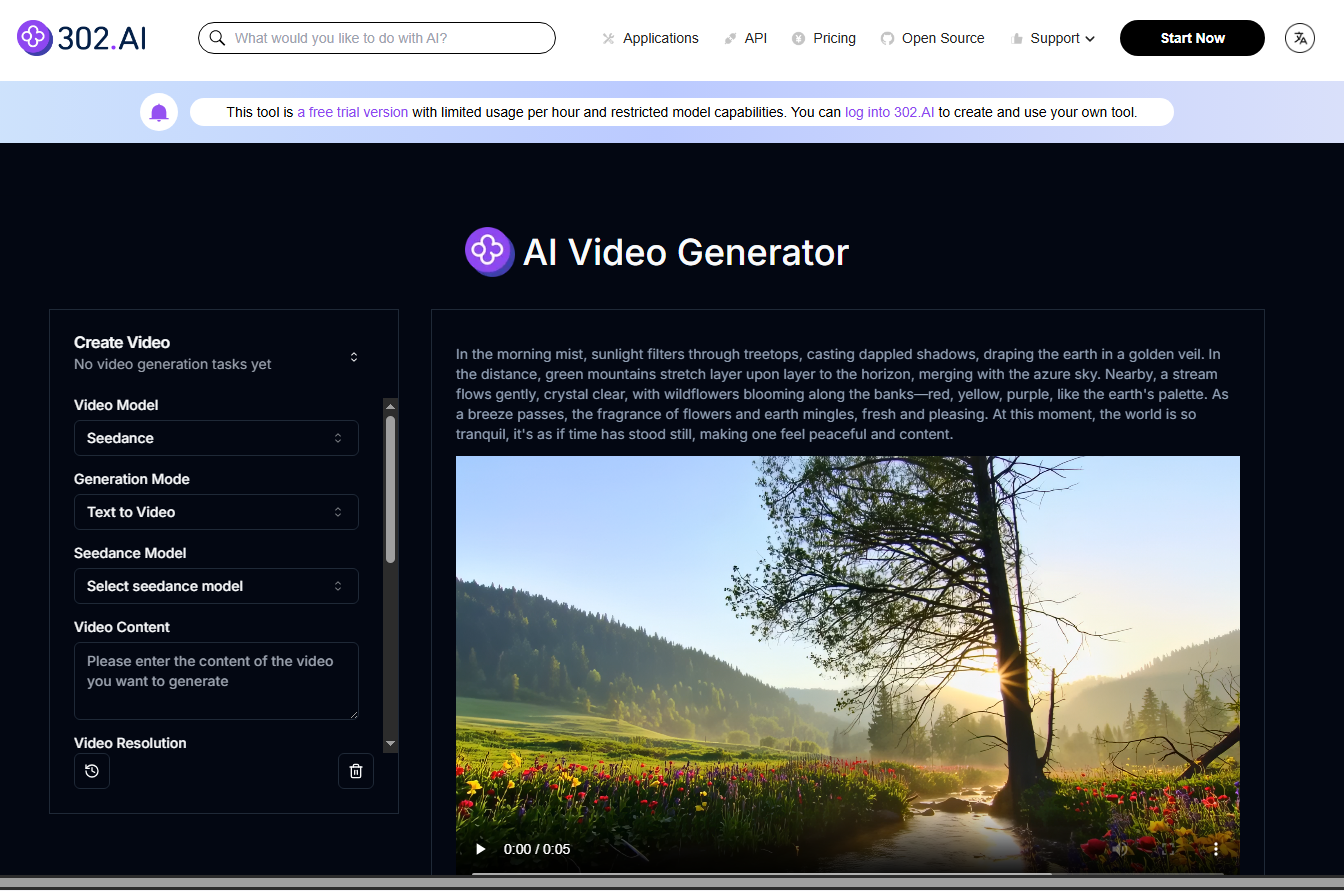The height and width of the screenshot is (891, 1344).
Task: Go to the API nav item
Action: tap(745, 38)
